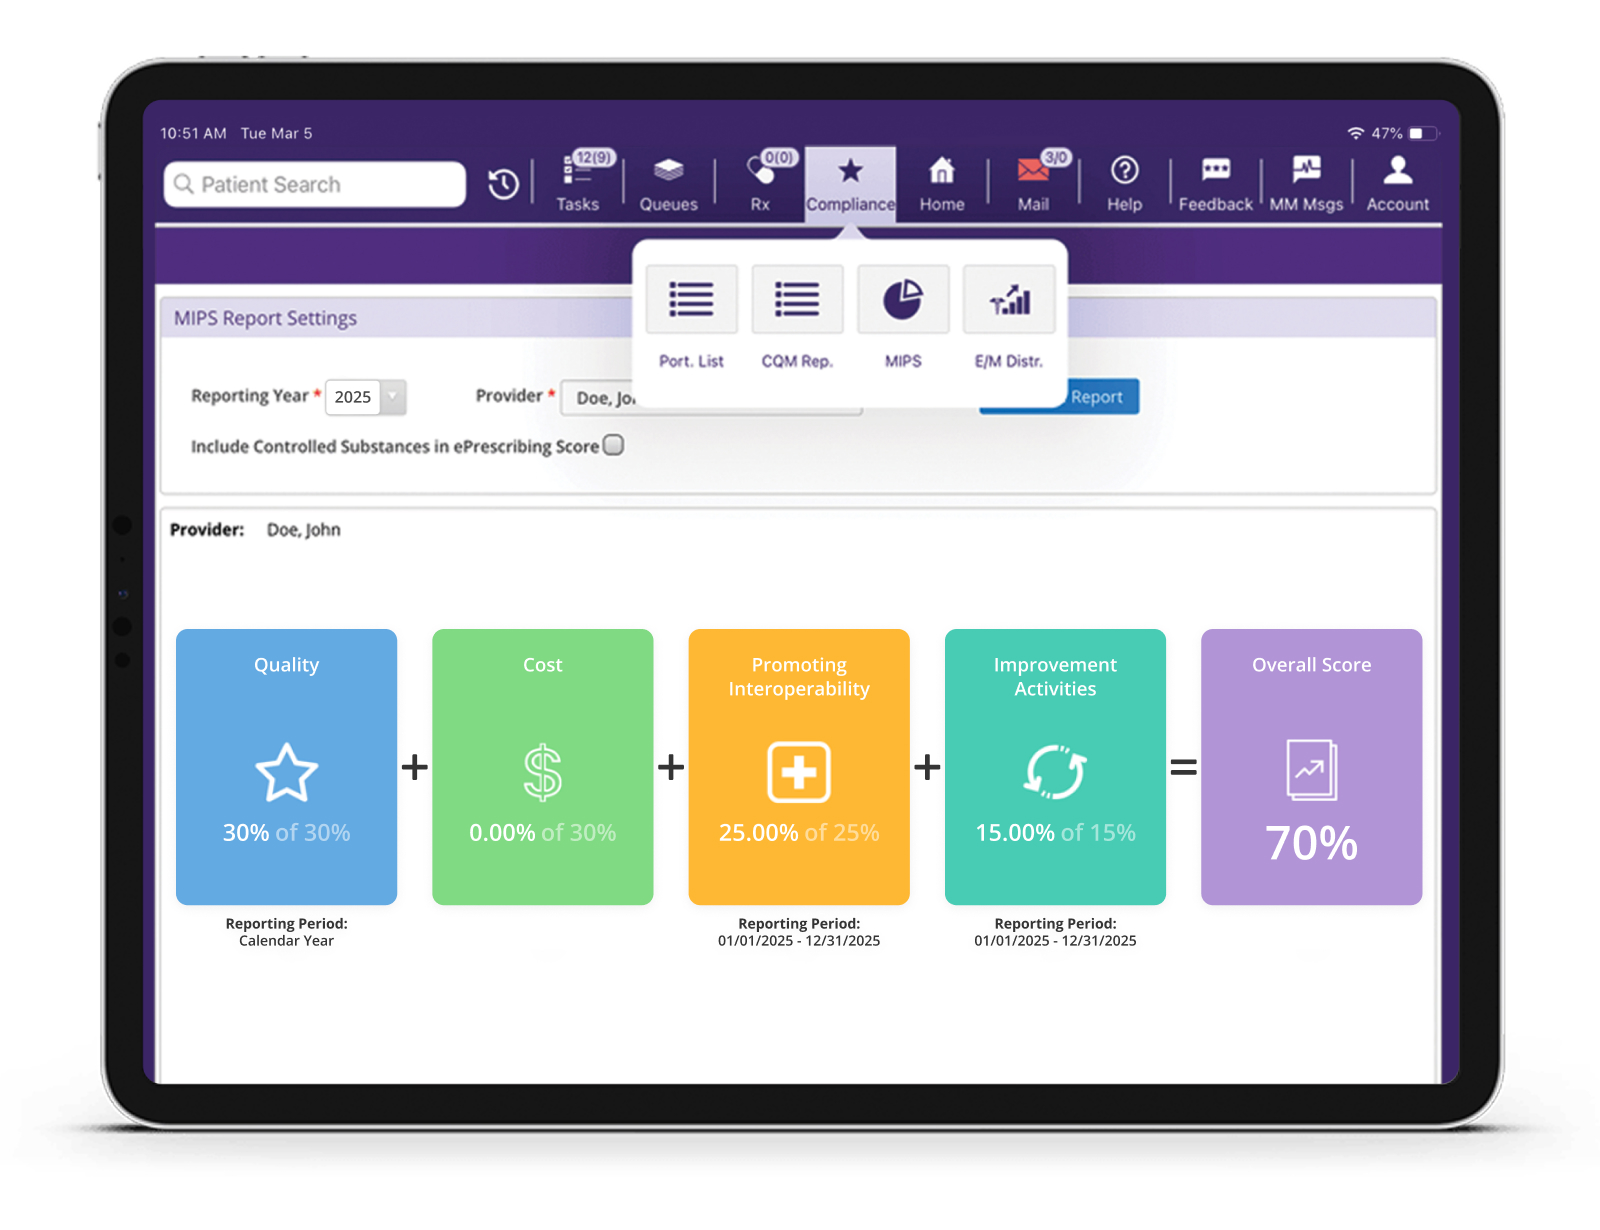Click '25.00% of 25%' text
This screenshot has height=1230, width=1600.
pyautogui.click(x=799, y=832)
